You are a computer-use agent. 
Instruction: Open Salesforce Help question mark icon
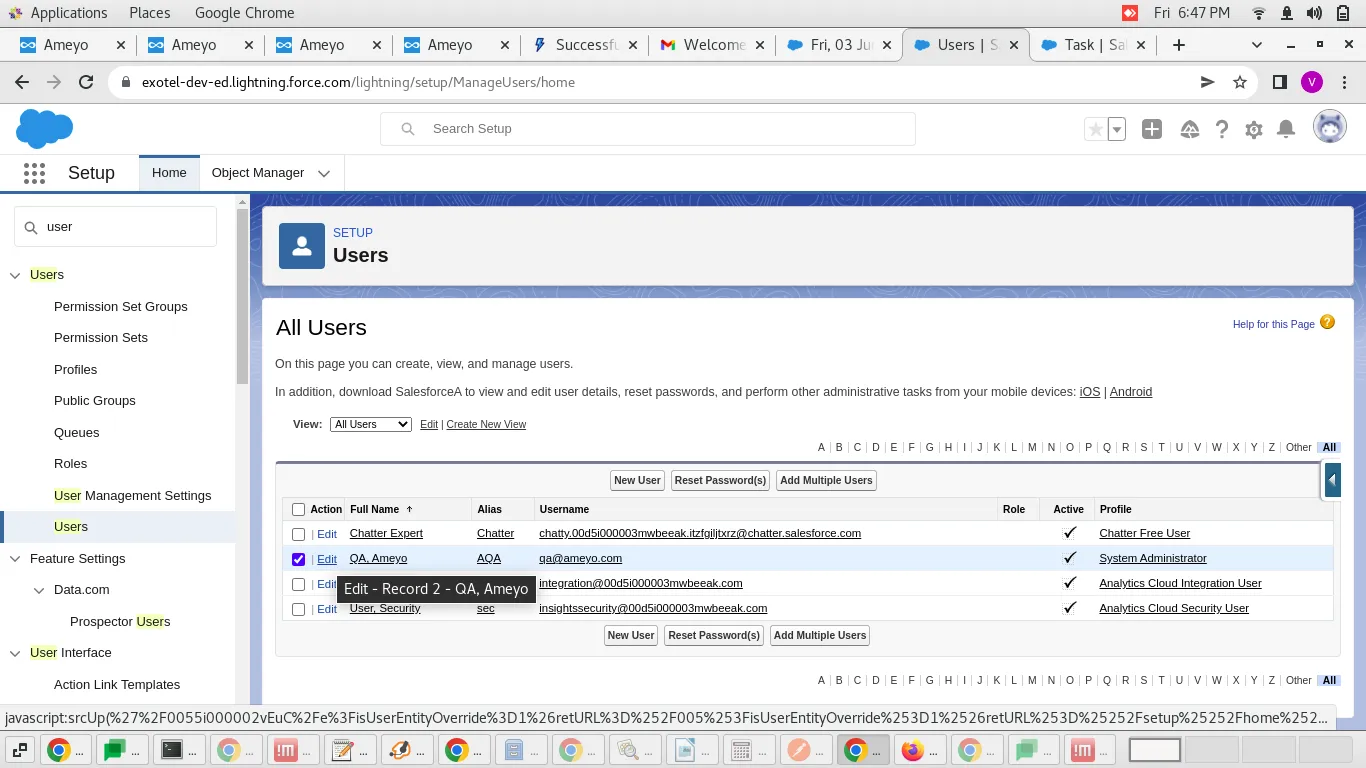1222,129
